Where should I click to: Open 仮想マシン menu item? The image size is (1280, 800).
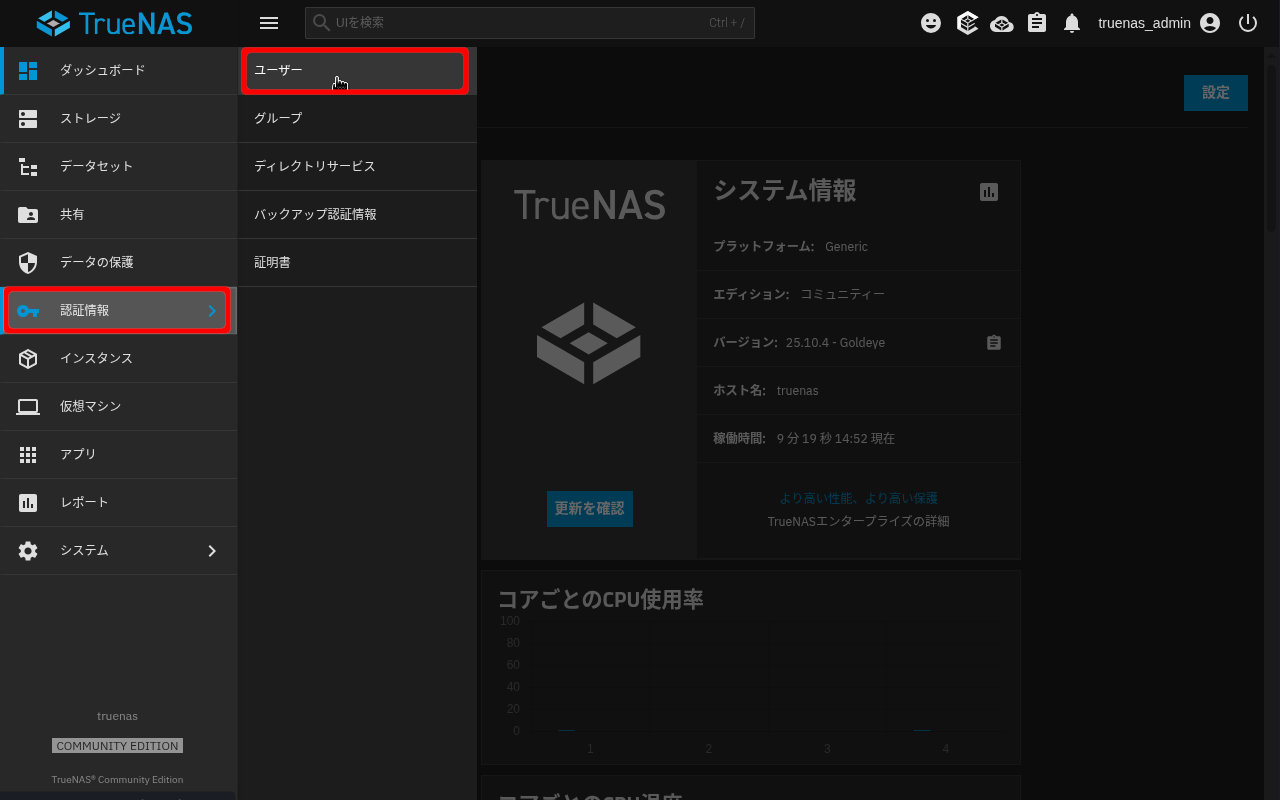(x=119, y=406)
